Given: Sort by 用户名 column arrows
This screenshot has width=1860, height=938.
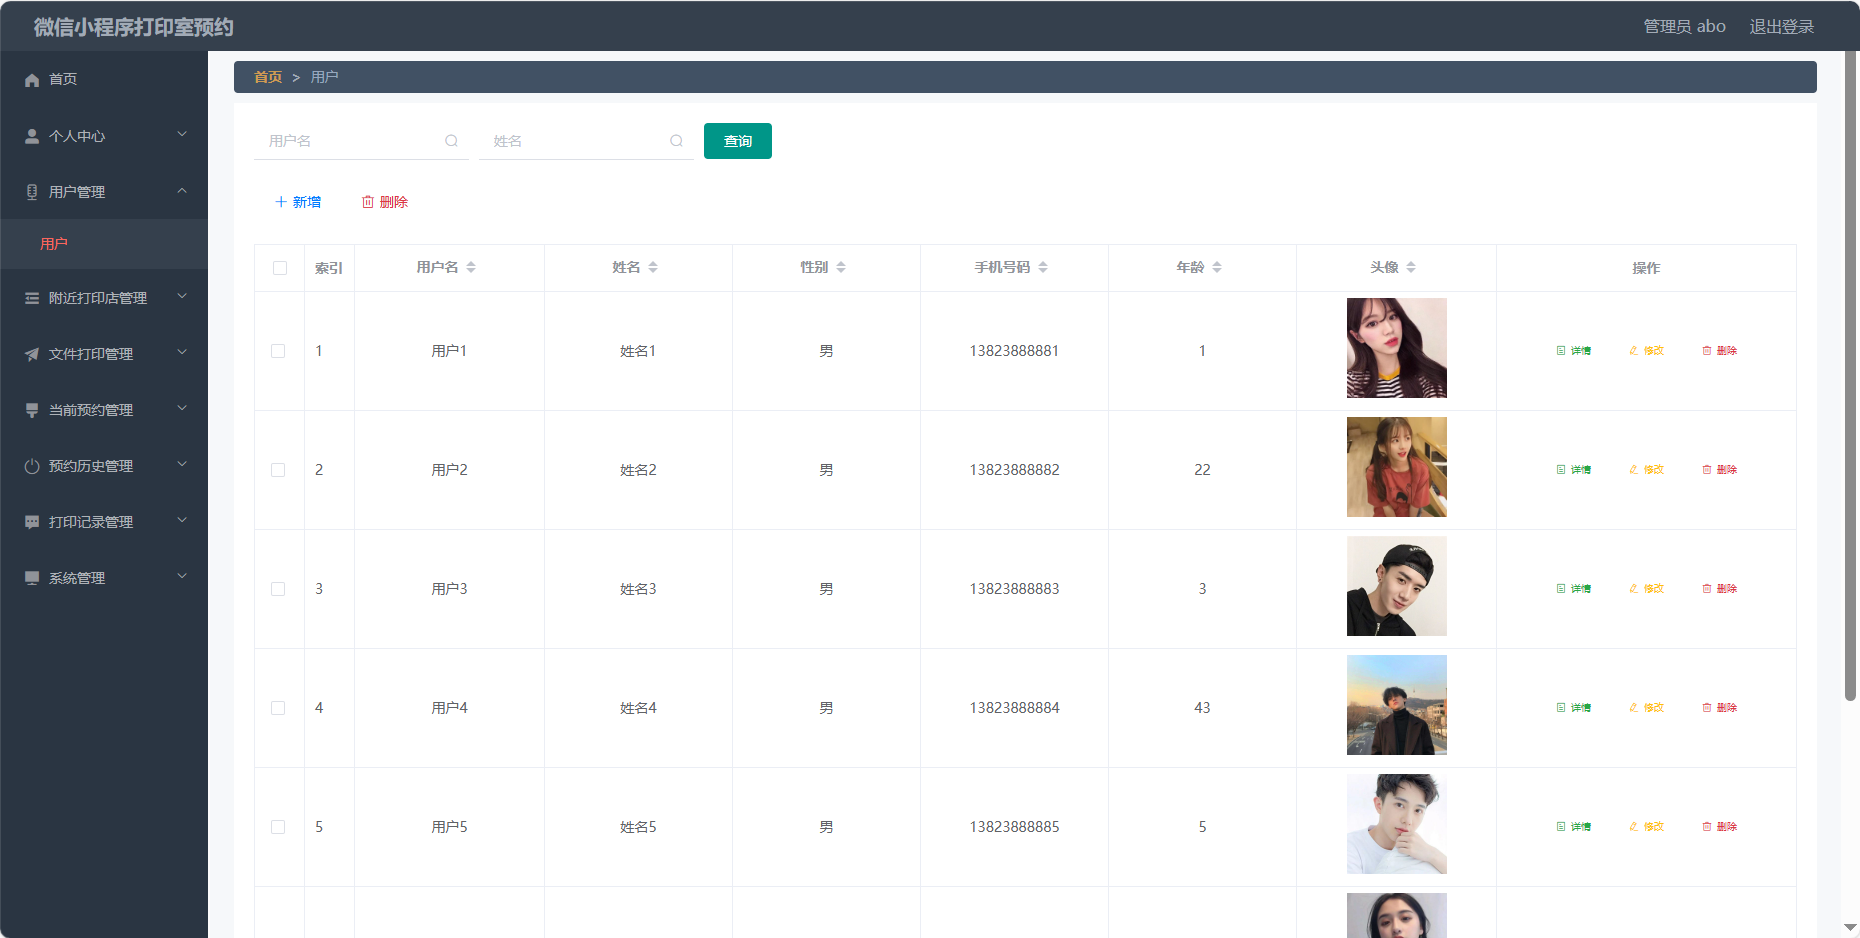Looking at the screenshot, I should click(x=471, y=267).
